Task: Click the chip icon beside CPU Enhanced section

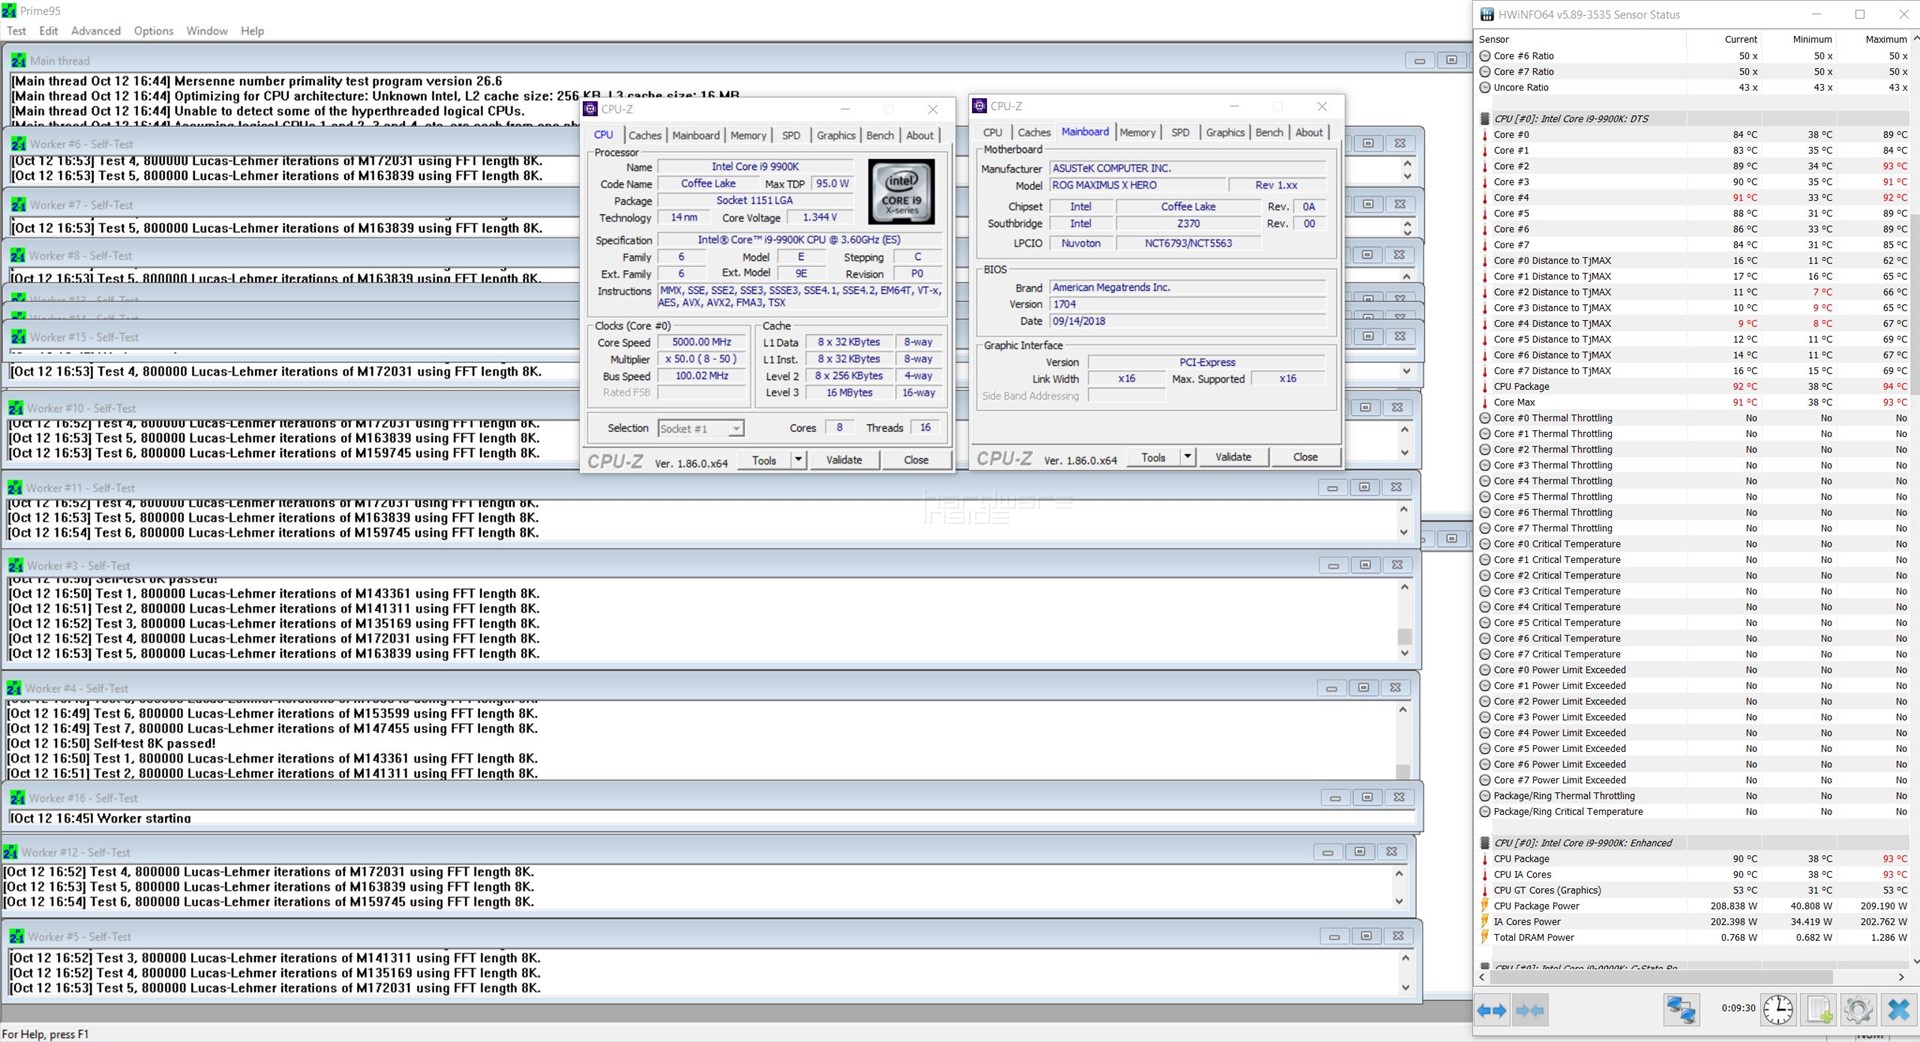Action: pos(1485,843)
